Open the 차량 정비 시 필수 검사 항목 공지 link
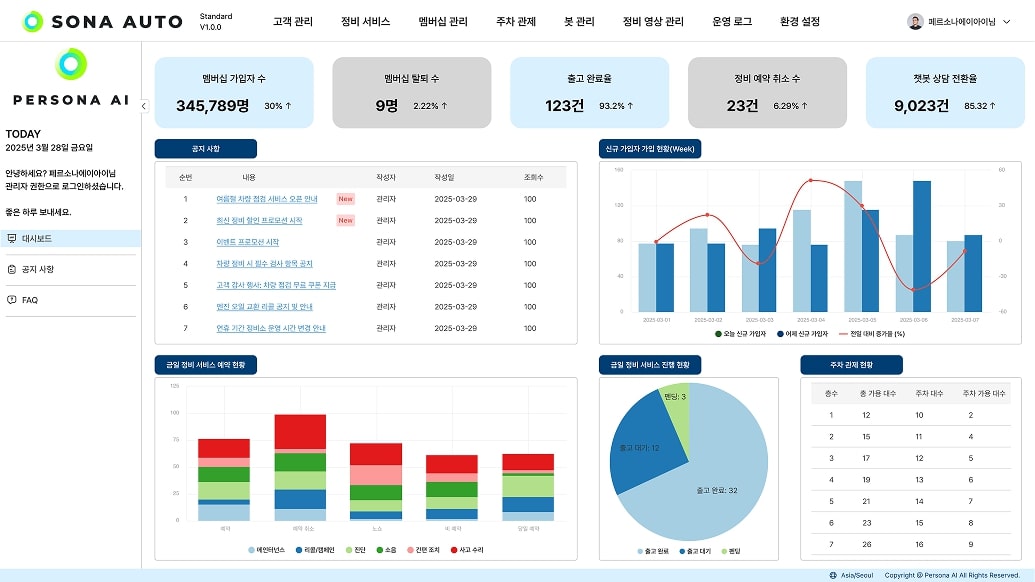 (x=264, y=264)
